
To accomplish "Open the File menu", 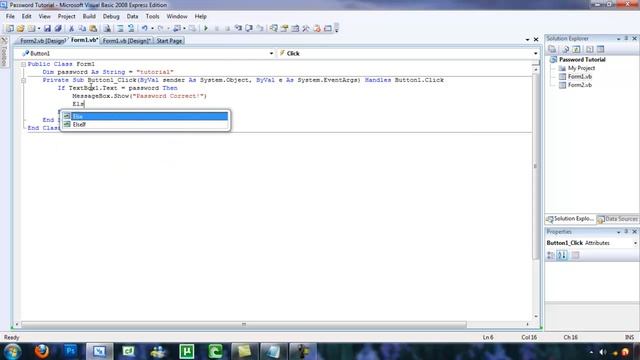I will [x=10, y=16].
